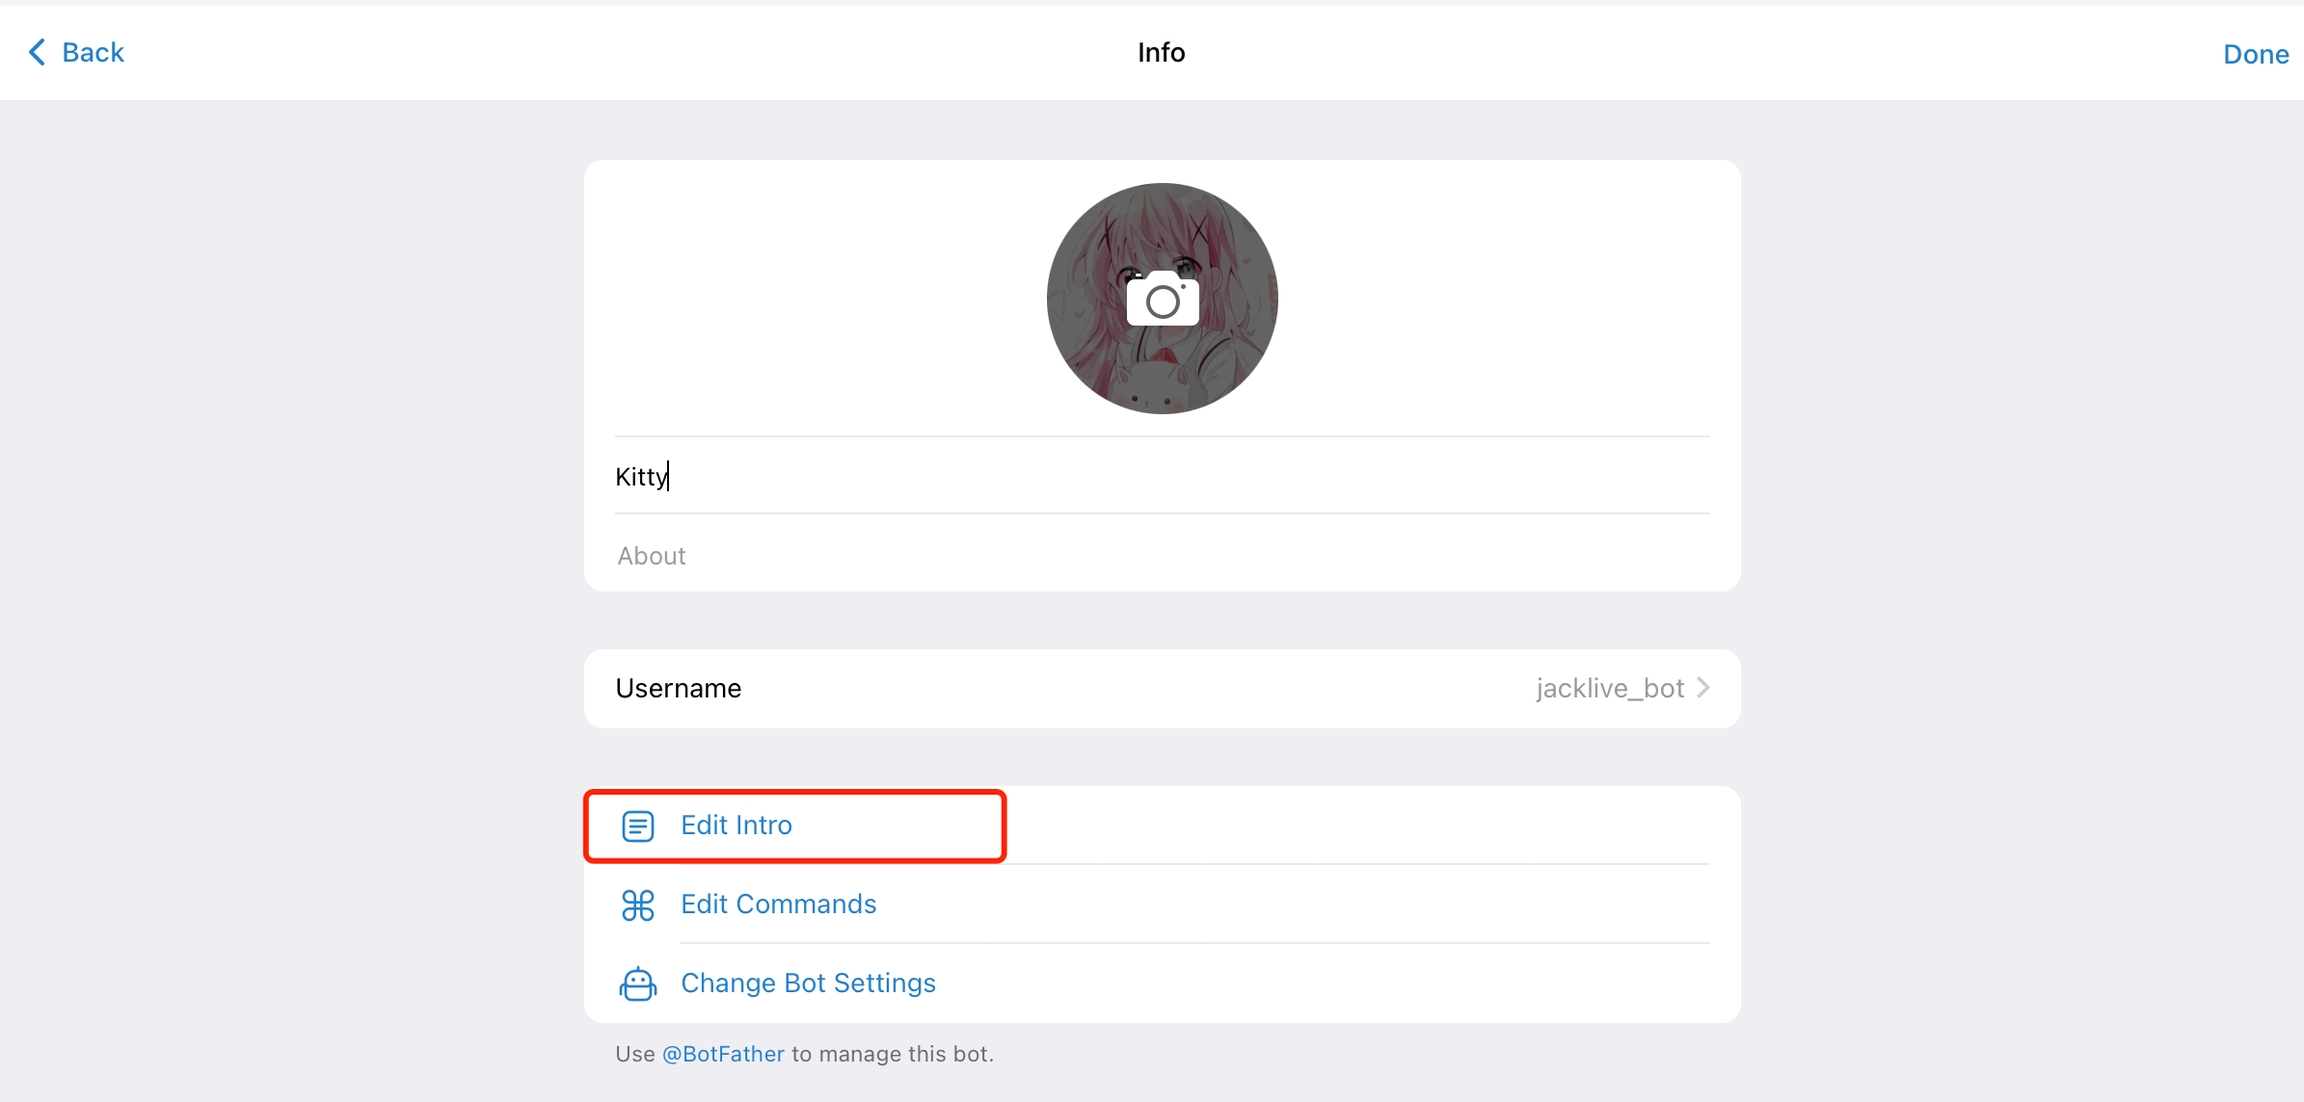This screenshot has height=1102, width=2304.
Task: Click into the Kitty name field
Action: click(1160, 476)
